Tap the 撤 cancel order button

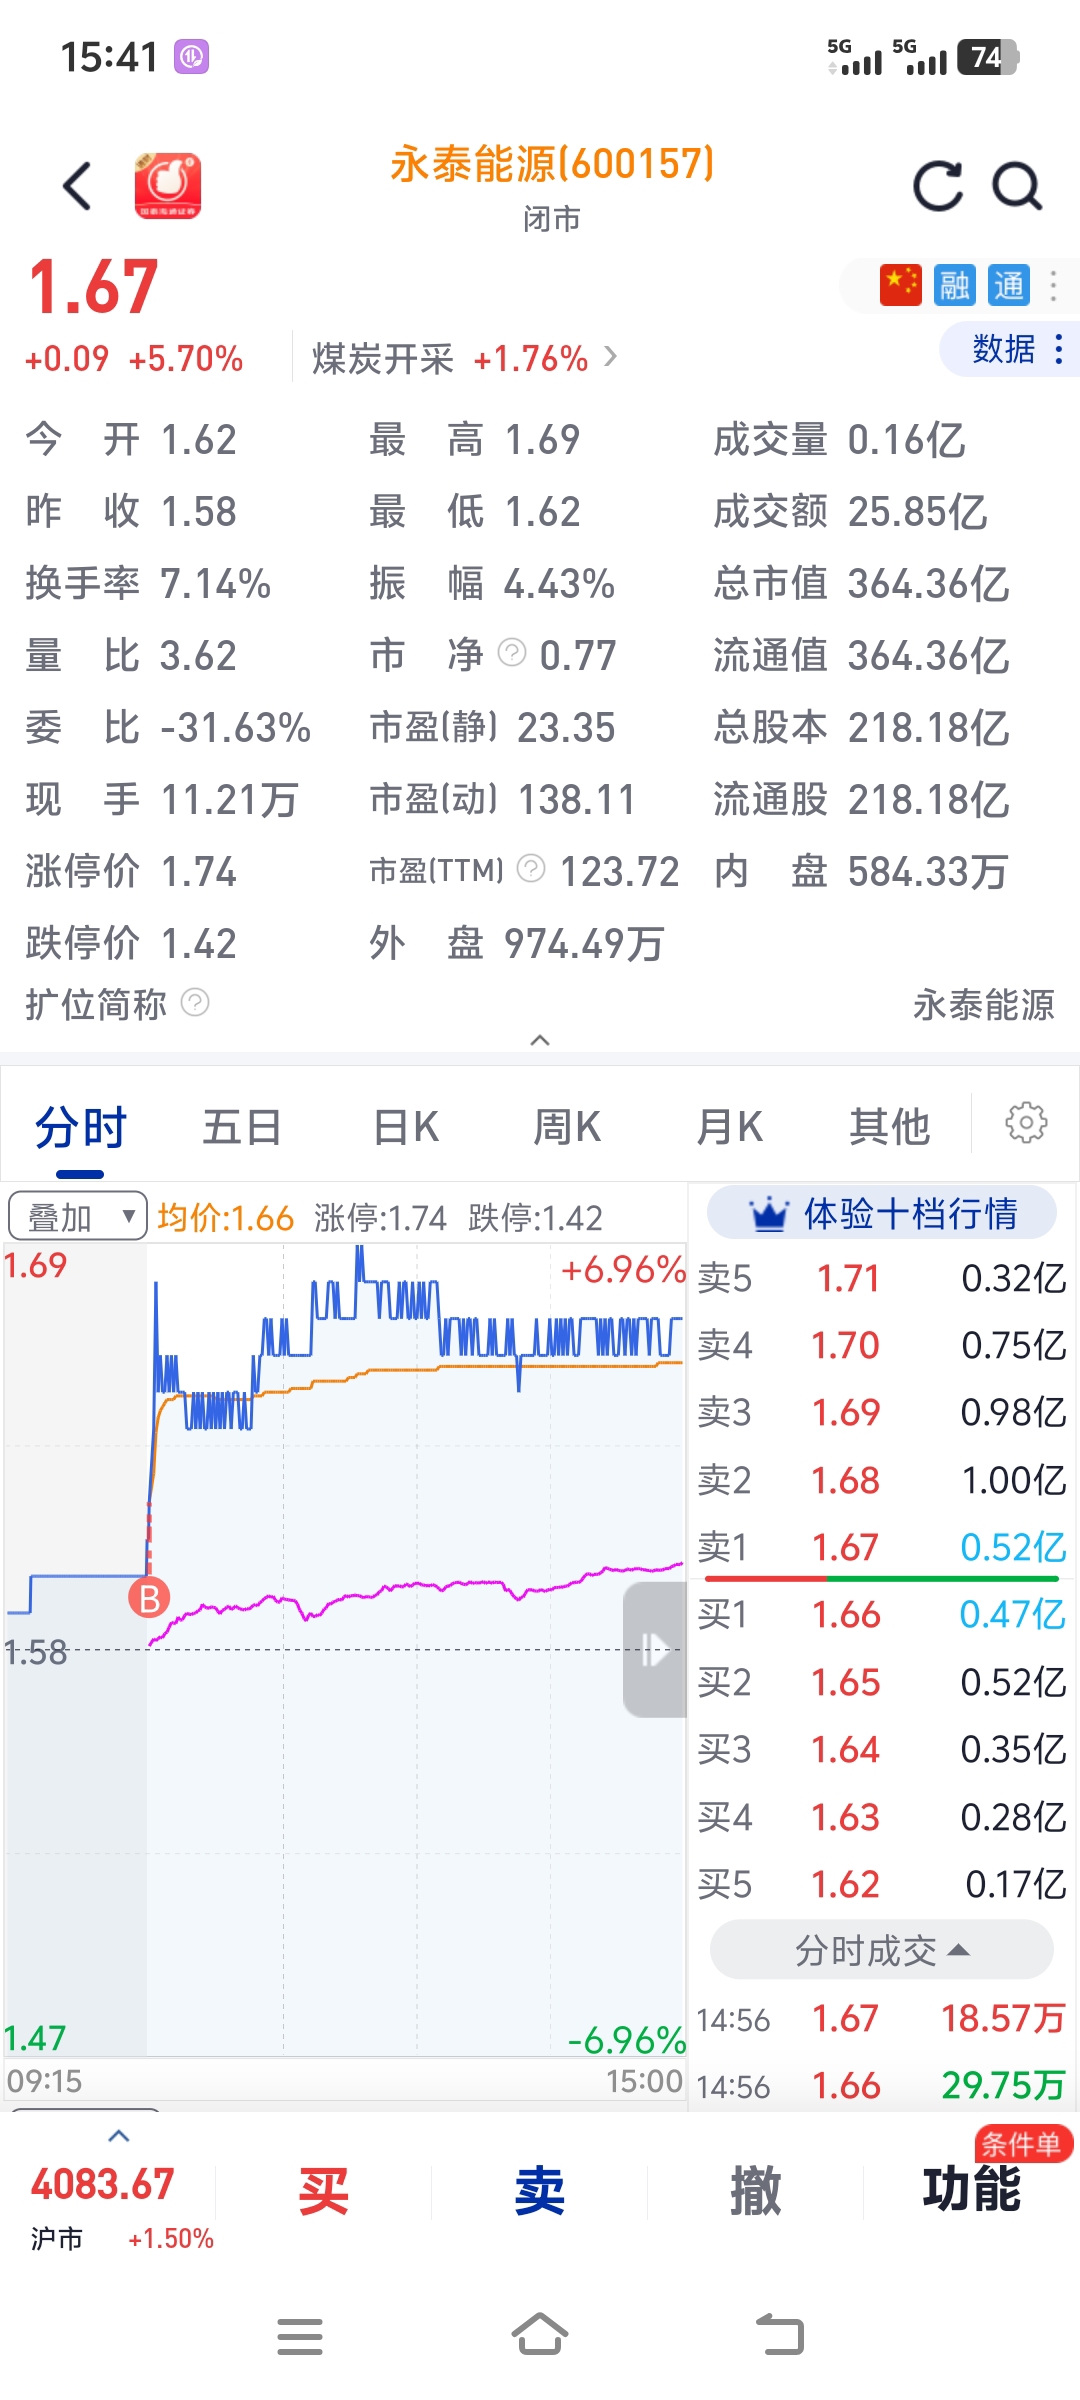pos(755,2192)
